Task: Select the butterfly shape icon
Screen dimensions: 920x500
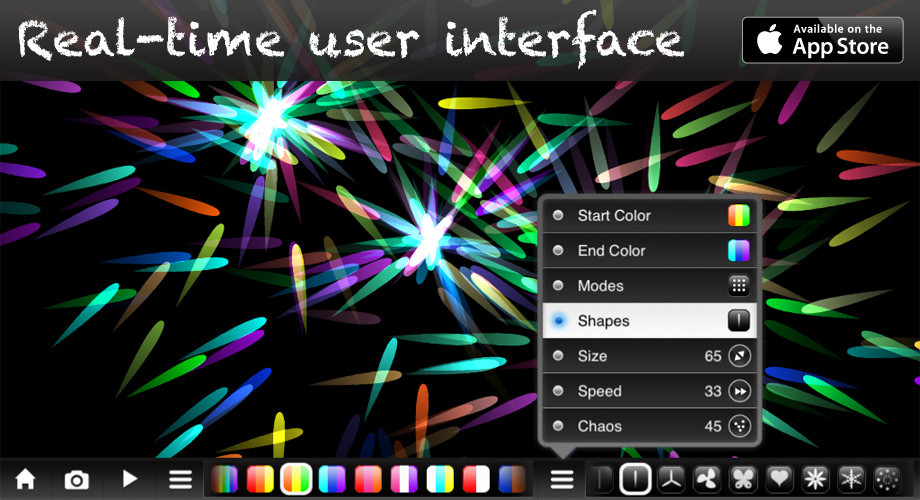Action: coord(743,479)
